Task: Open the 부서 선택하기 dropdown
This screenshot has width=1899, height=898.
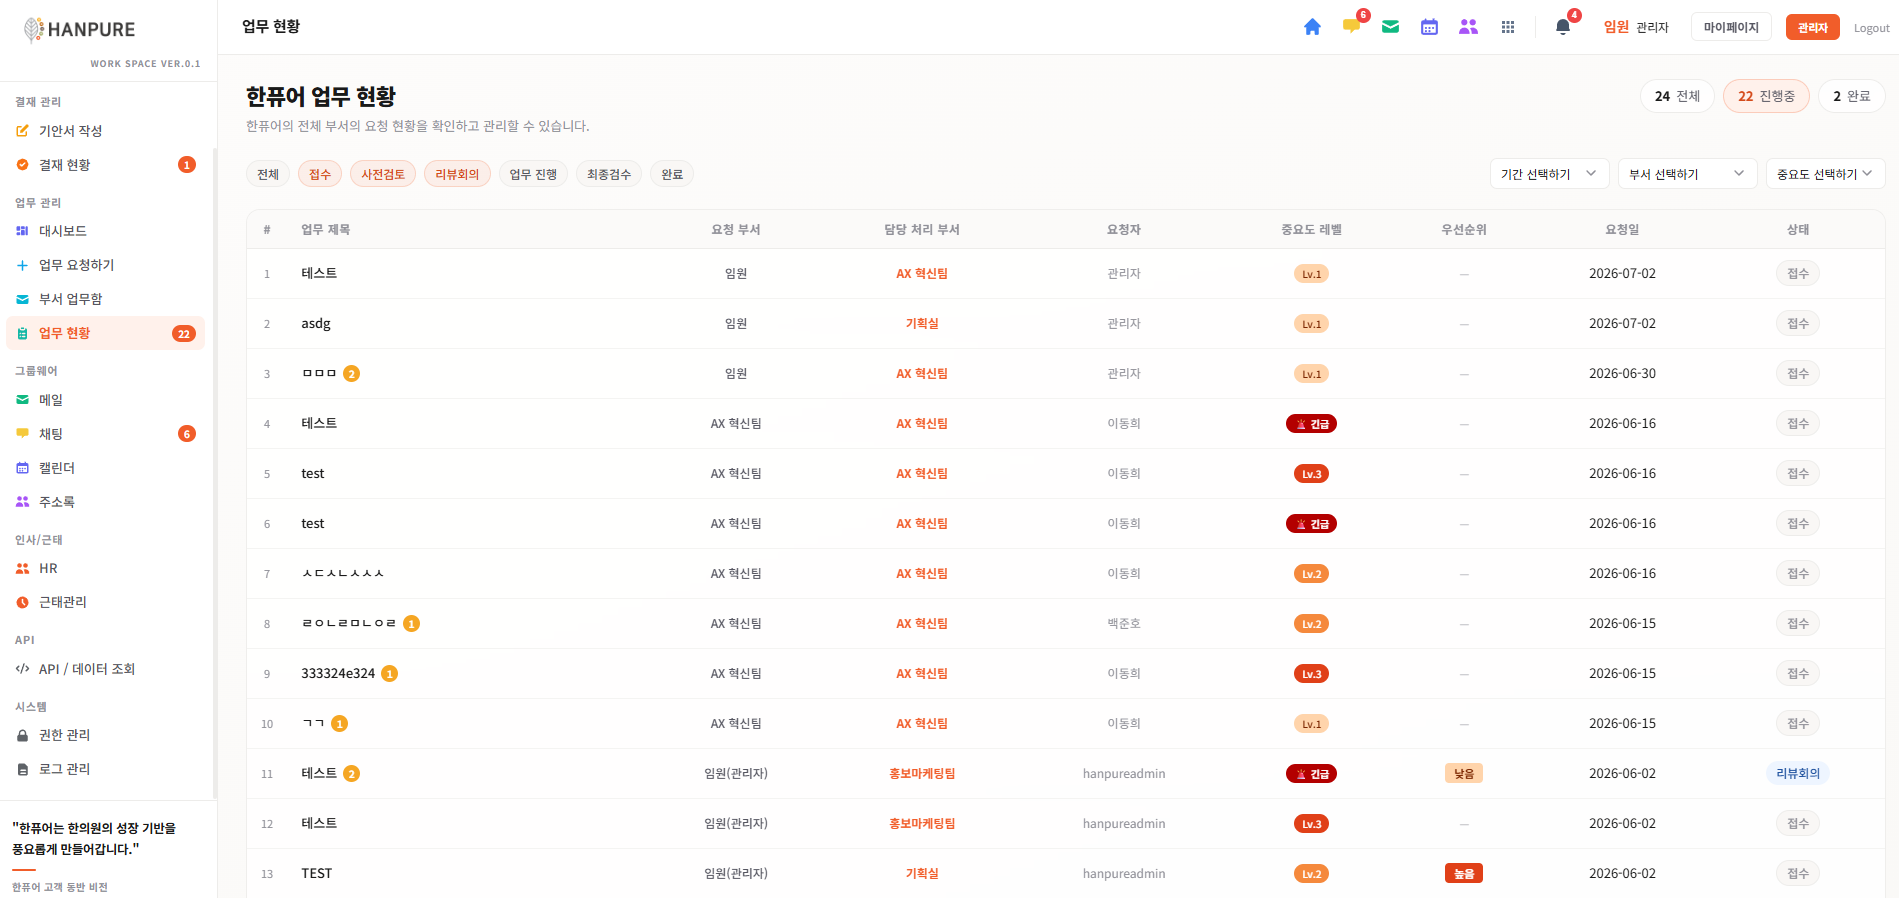Action: tap(1687, 174)
